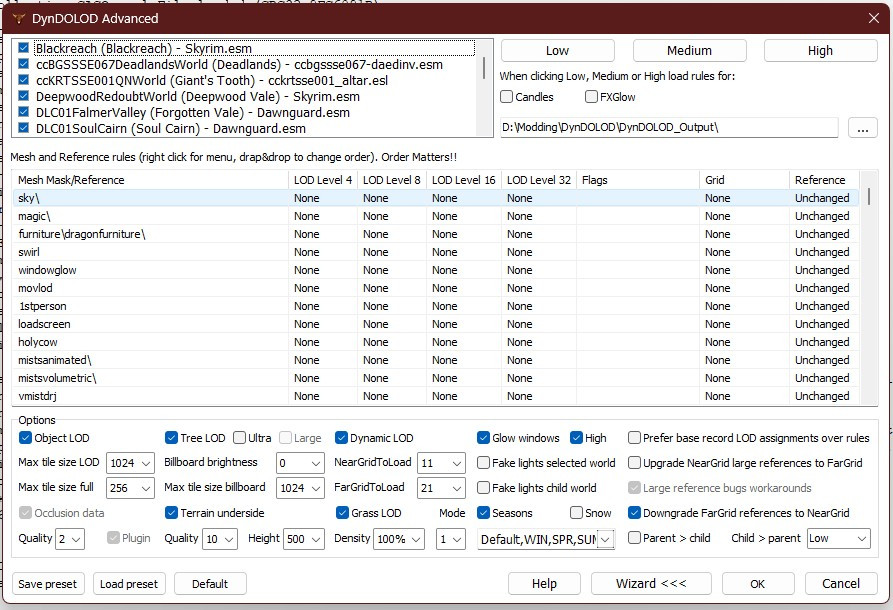The image size is (893, 610).
Task: Enable the Candles rules checkbox
Action: tap(506, 97)
